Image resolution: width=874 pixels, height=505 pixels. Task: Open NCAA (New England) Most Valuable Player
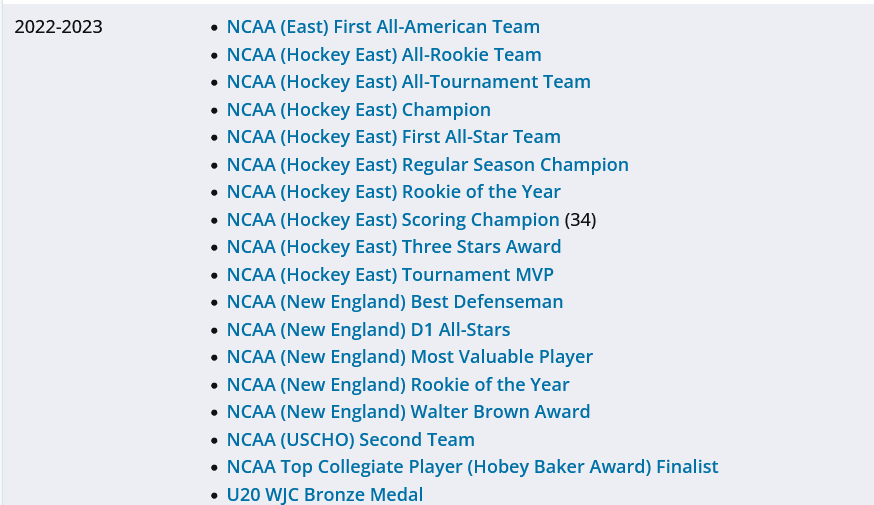click(409, 357)
